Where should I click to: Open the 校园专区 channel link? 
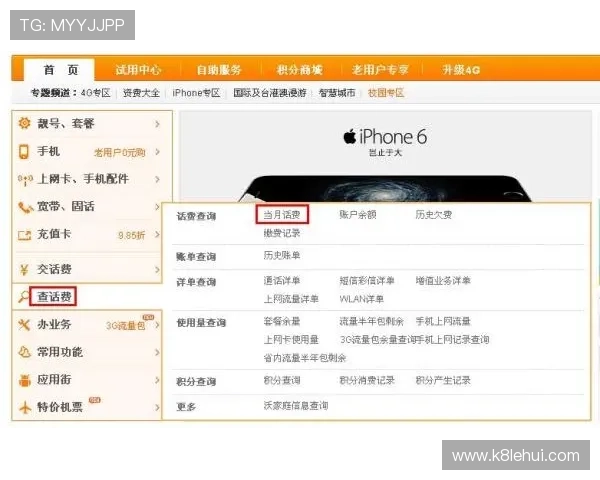[x=386, y=93]
